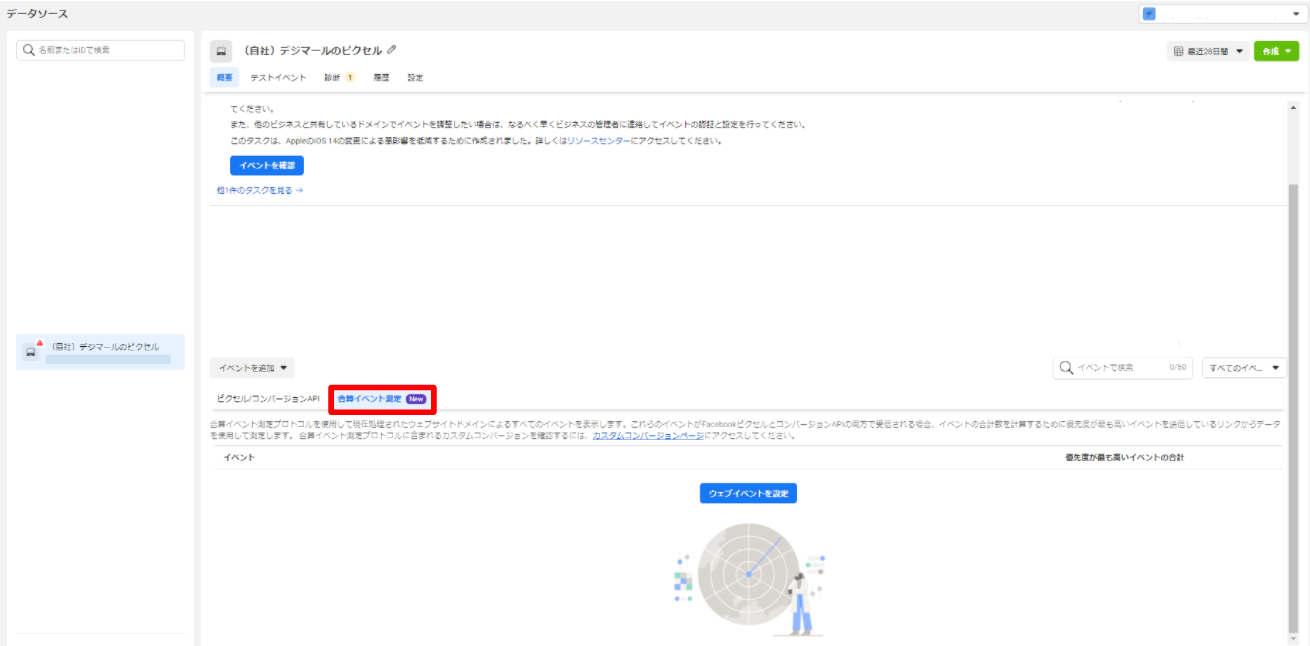
Task: Open the 最近28日間 date range dropdown
Action: click(1207, 51)
